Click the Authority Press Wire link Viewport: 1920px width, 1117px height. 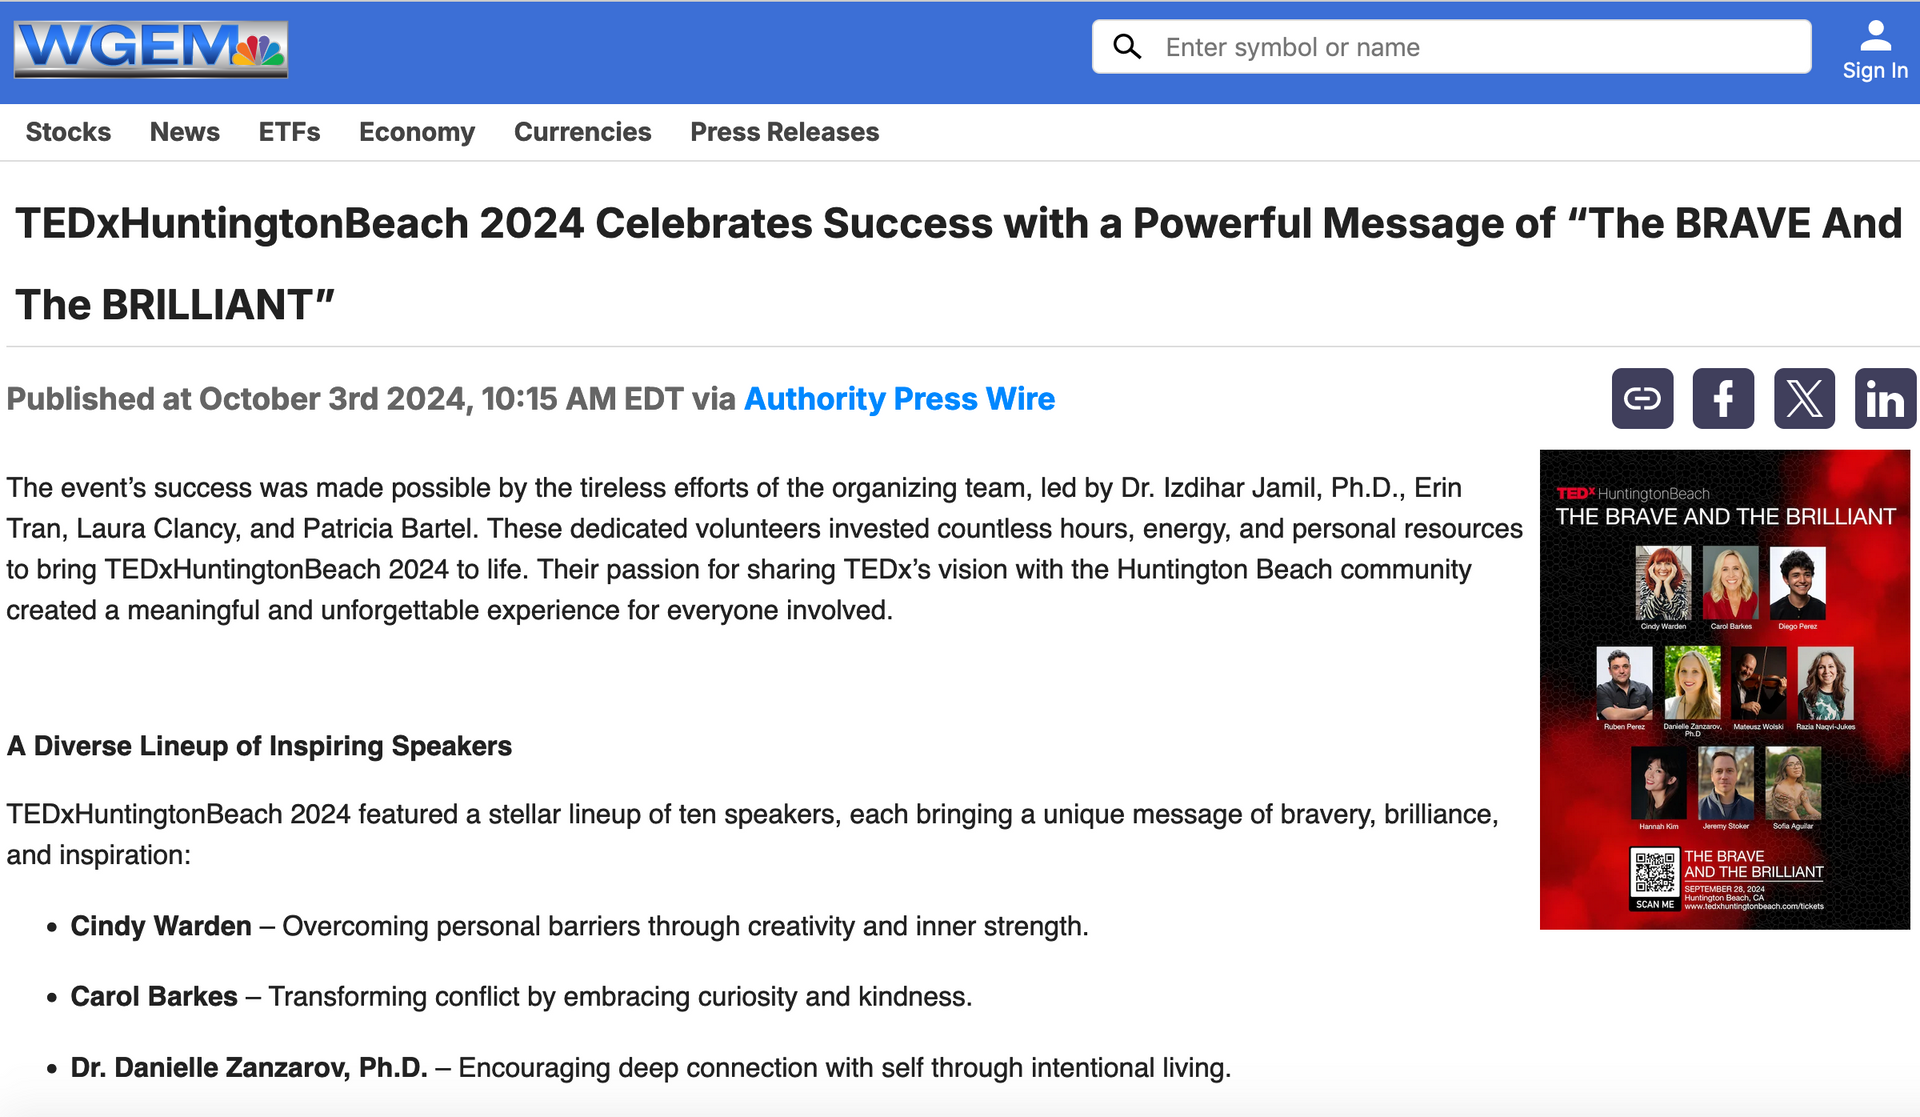(899, 399)
